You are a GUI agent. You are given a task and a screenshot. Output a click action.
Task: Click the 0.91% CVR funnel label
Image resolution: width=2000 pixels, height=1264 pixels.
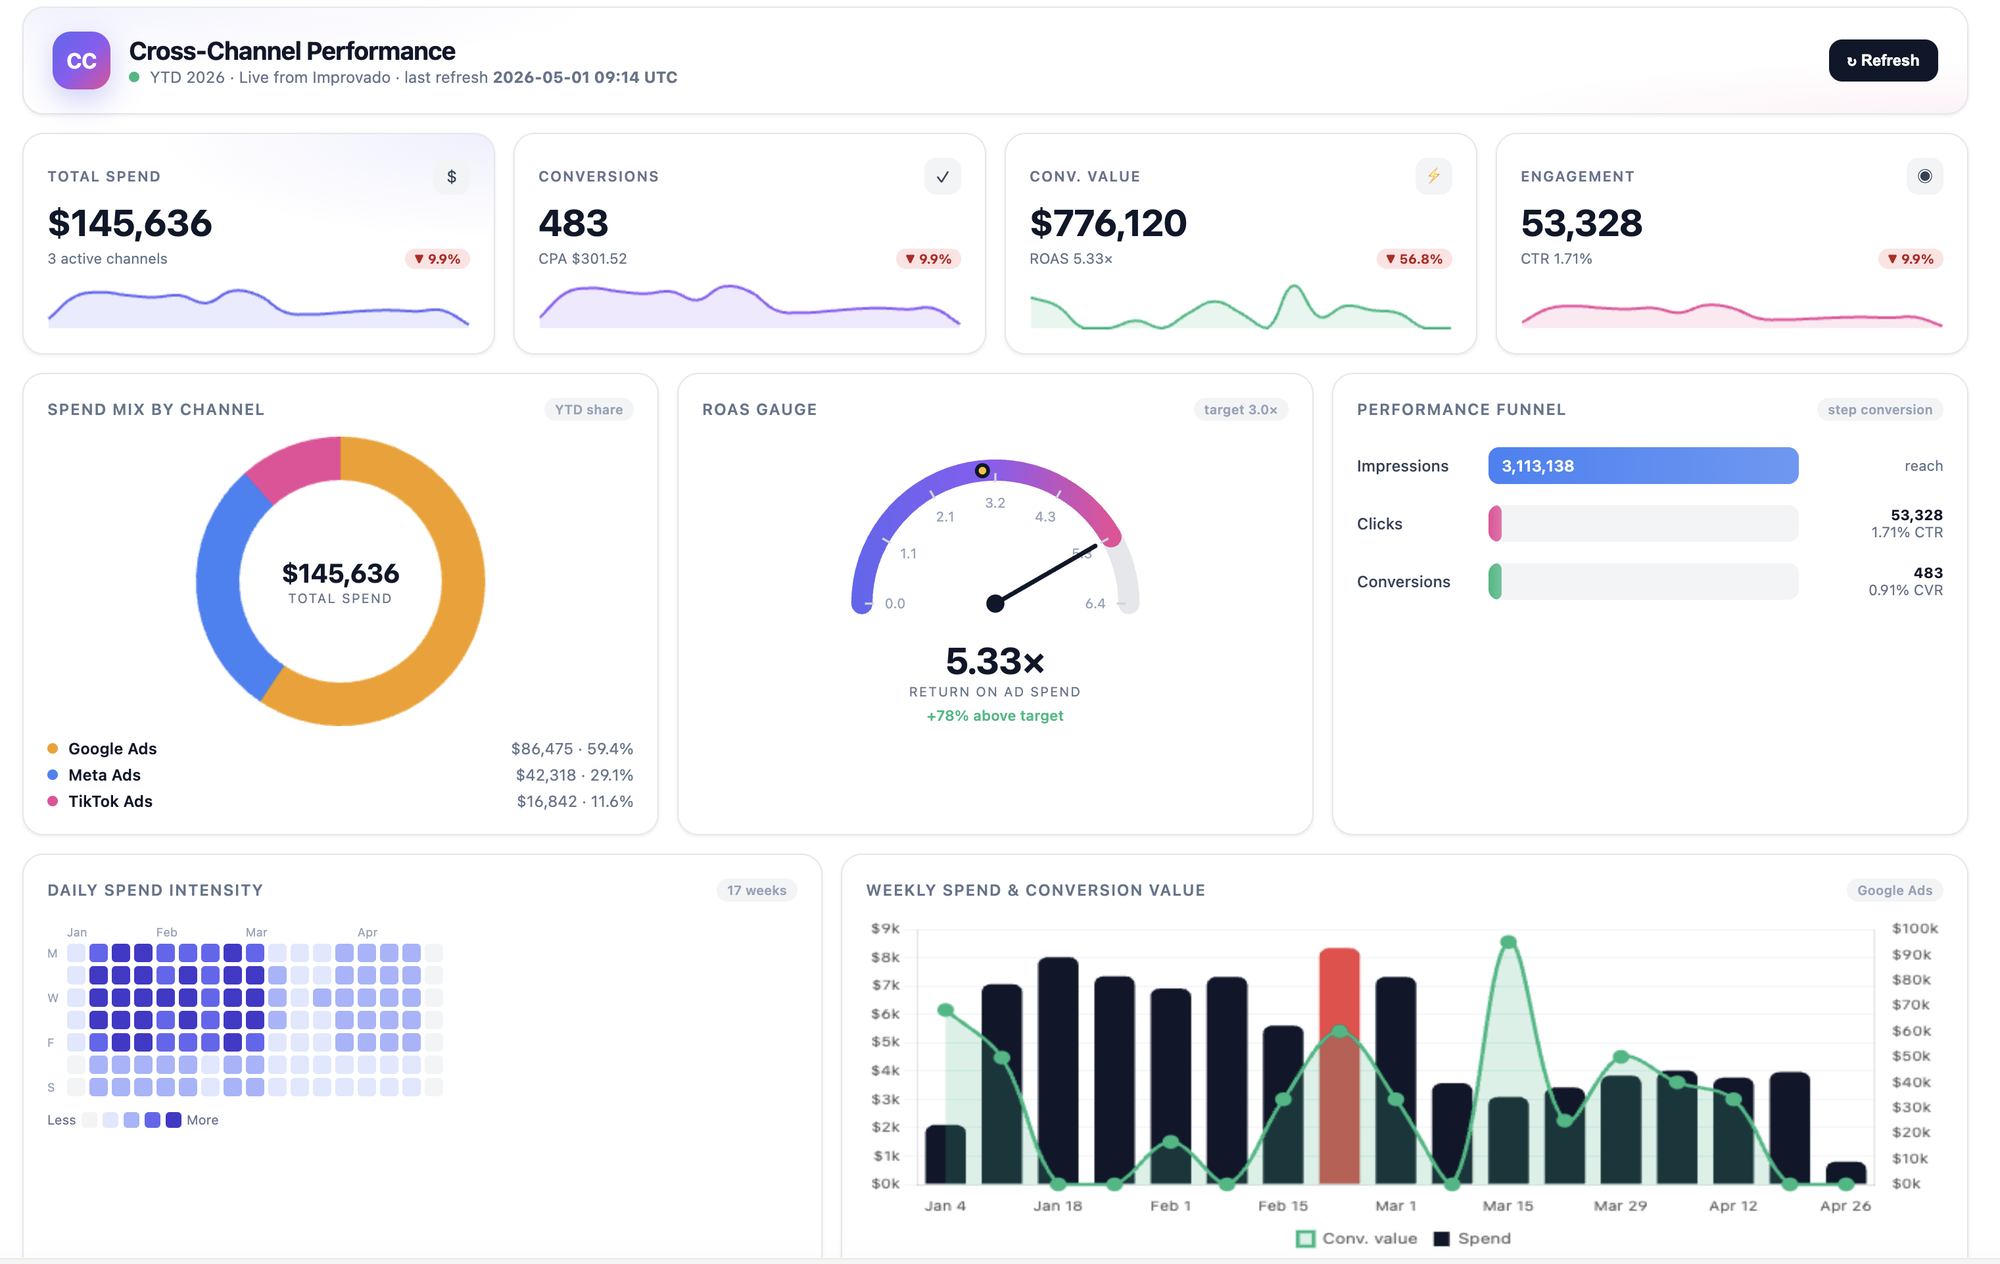[x=1905, y=591]
